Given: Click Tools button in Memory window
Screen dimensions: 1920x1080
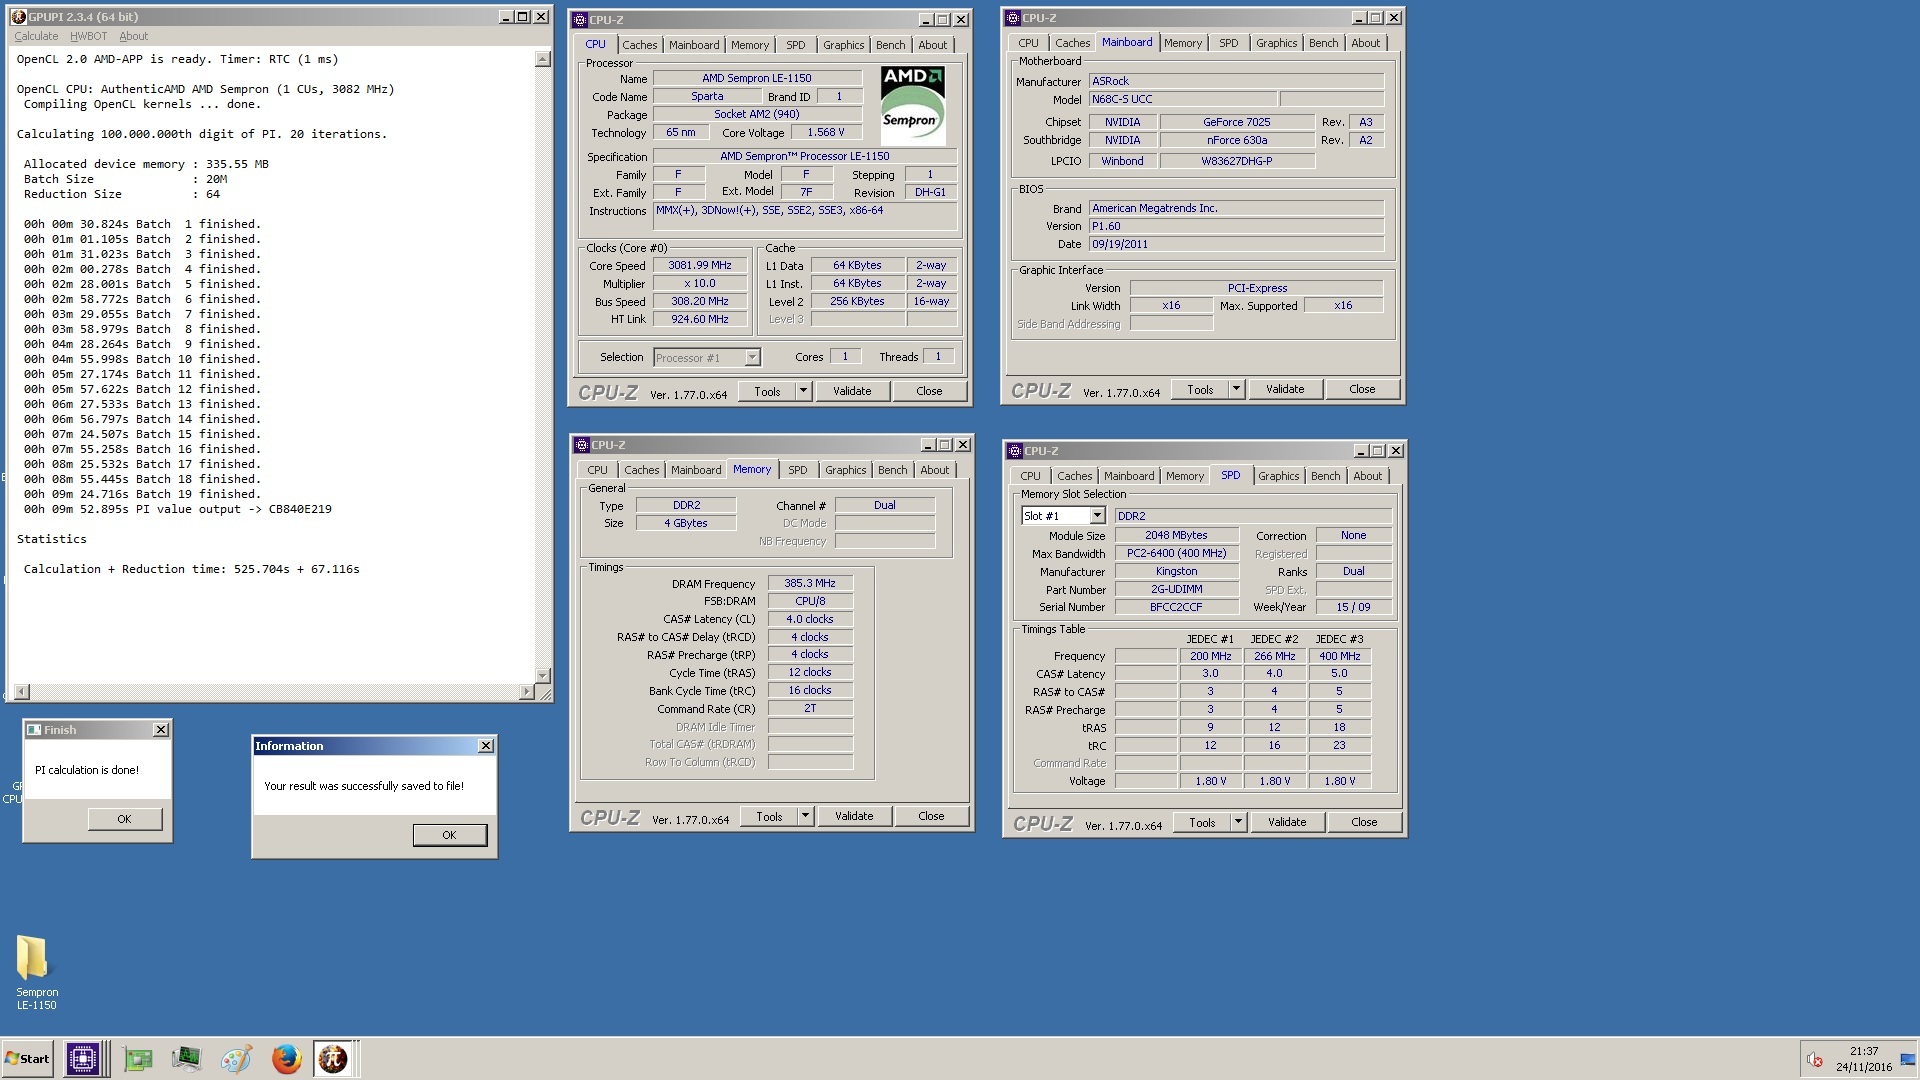Looking at the screenshot, I should 769,816.
